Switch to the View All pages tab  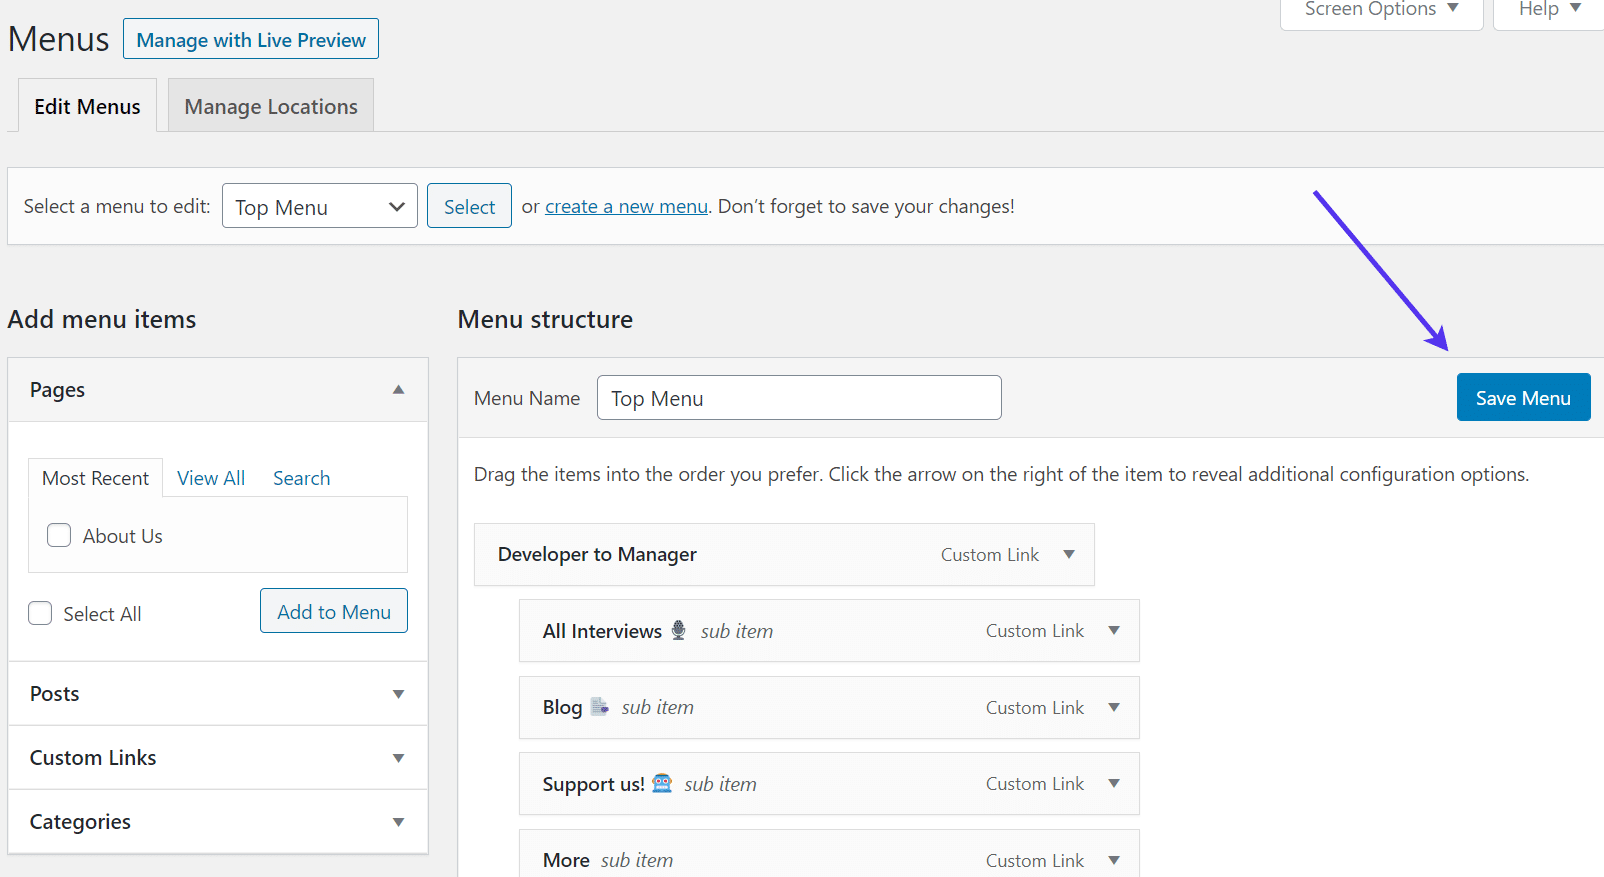(211, 478)
